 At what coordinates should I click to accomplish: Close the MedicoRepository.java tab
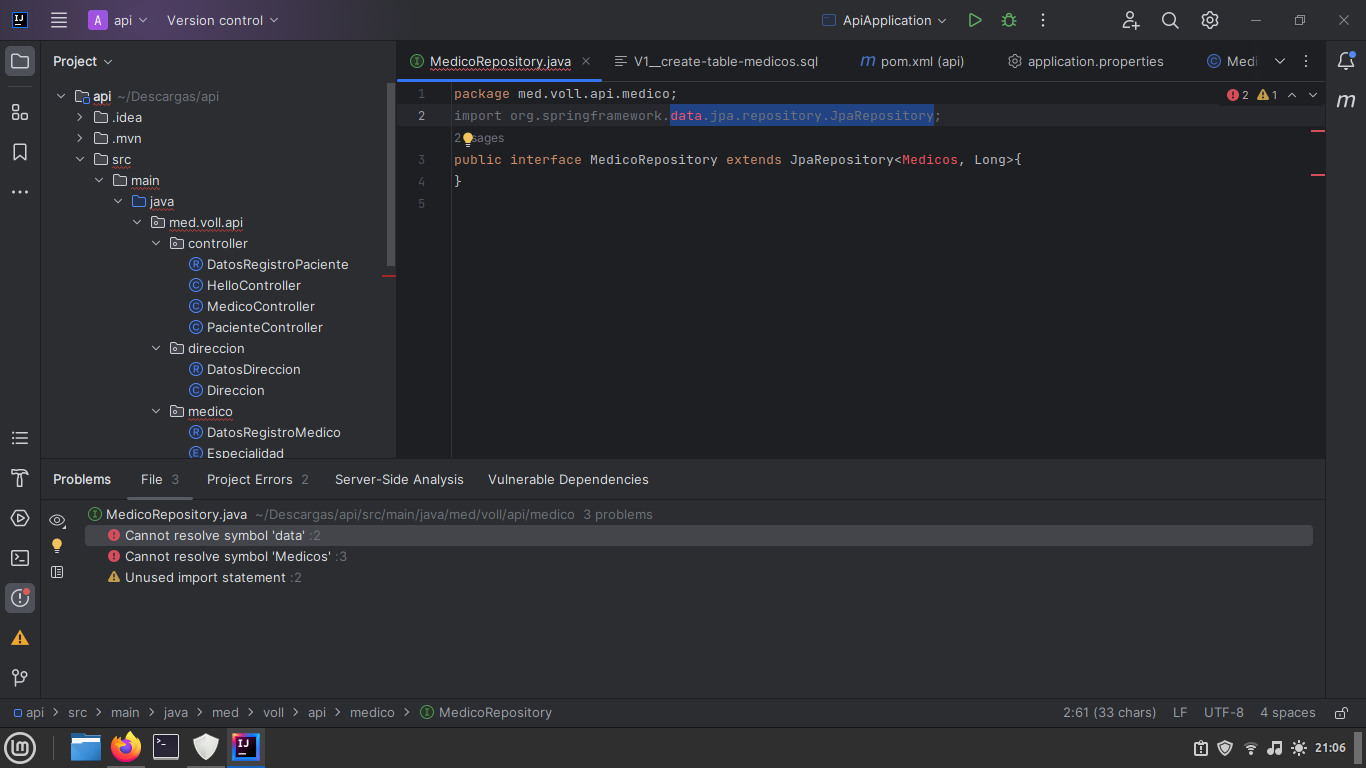pyautogui.click(x=586, y=61)
